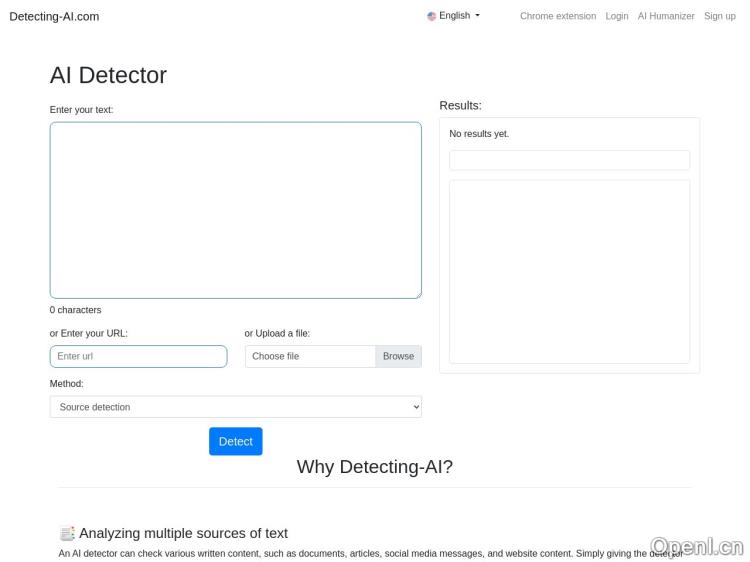Click the empty results progress bar
Viewport: 750px width, 562px height.
coord(569,160)
